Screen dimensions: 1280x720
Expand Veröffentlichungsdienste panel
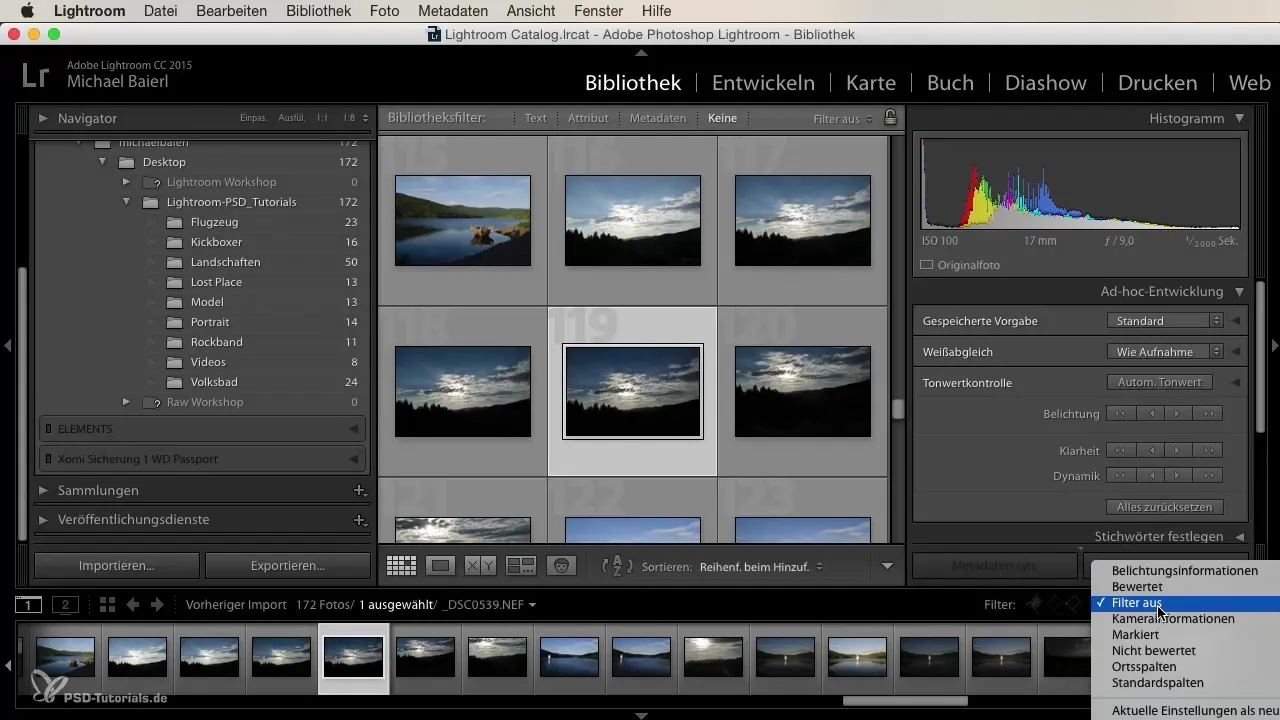43,521
